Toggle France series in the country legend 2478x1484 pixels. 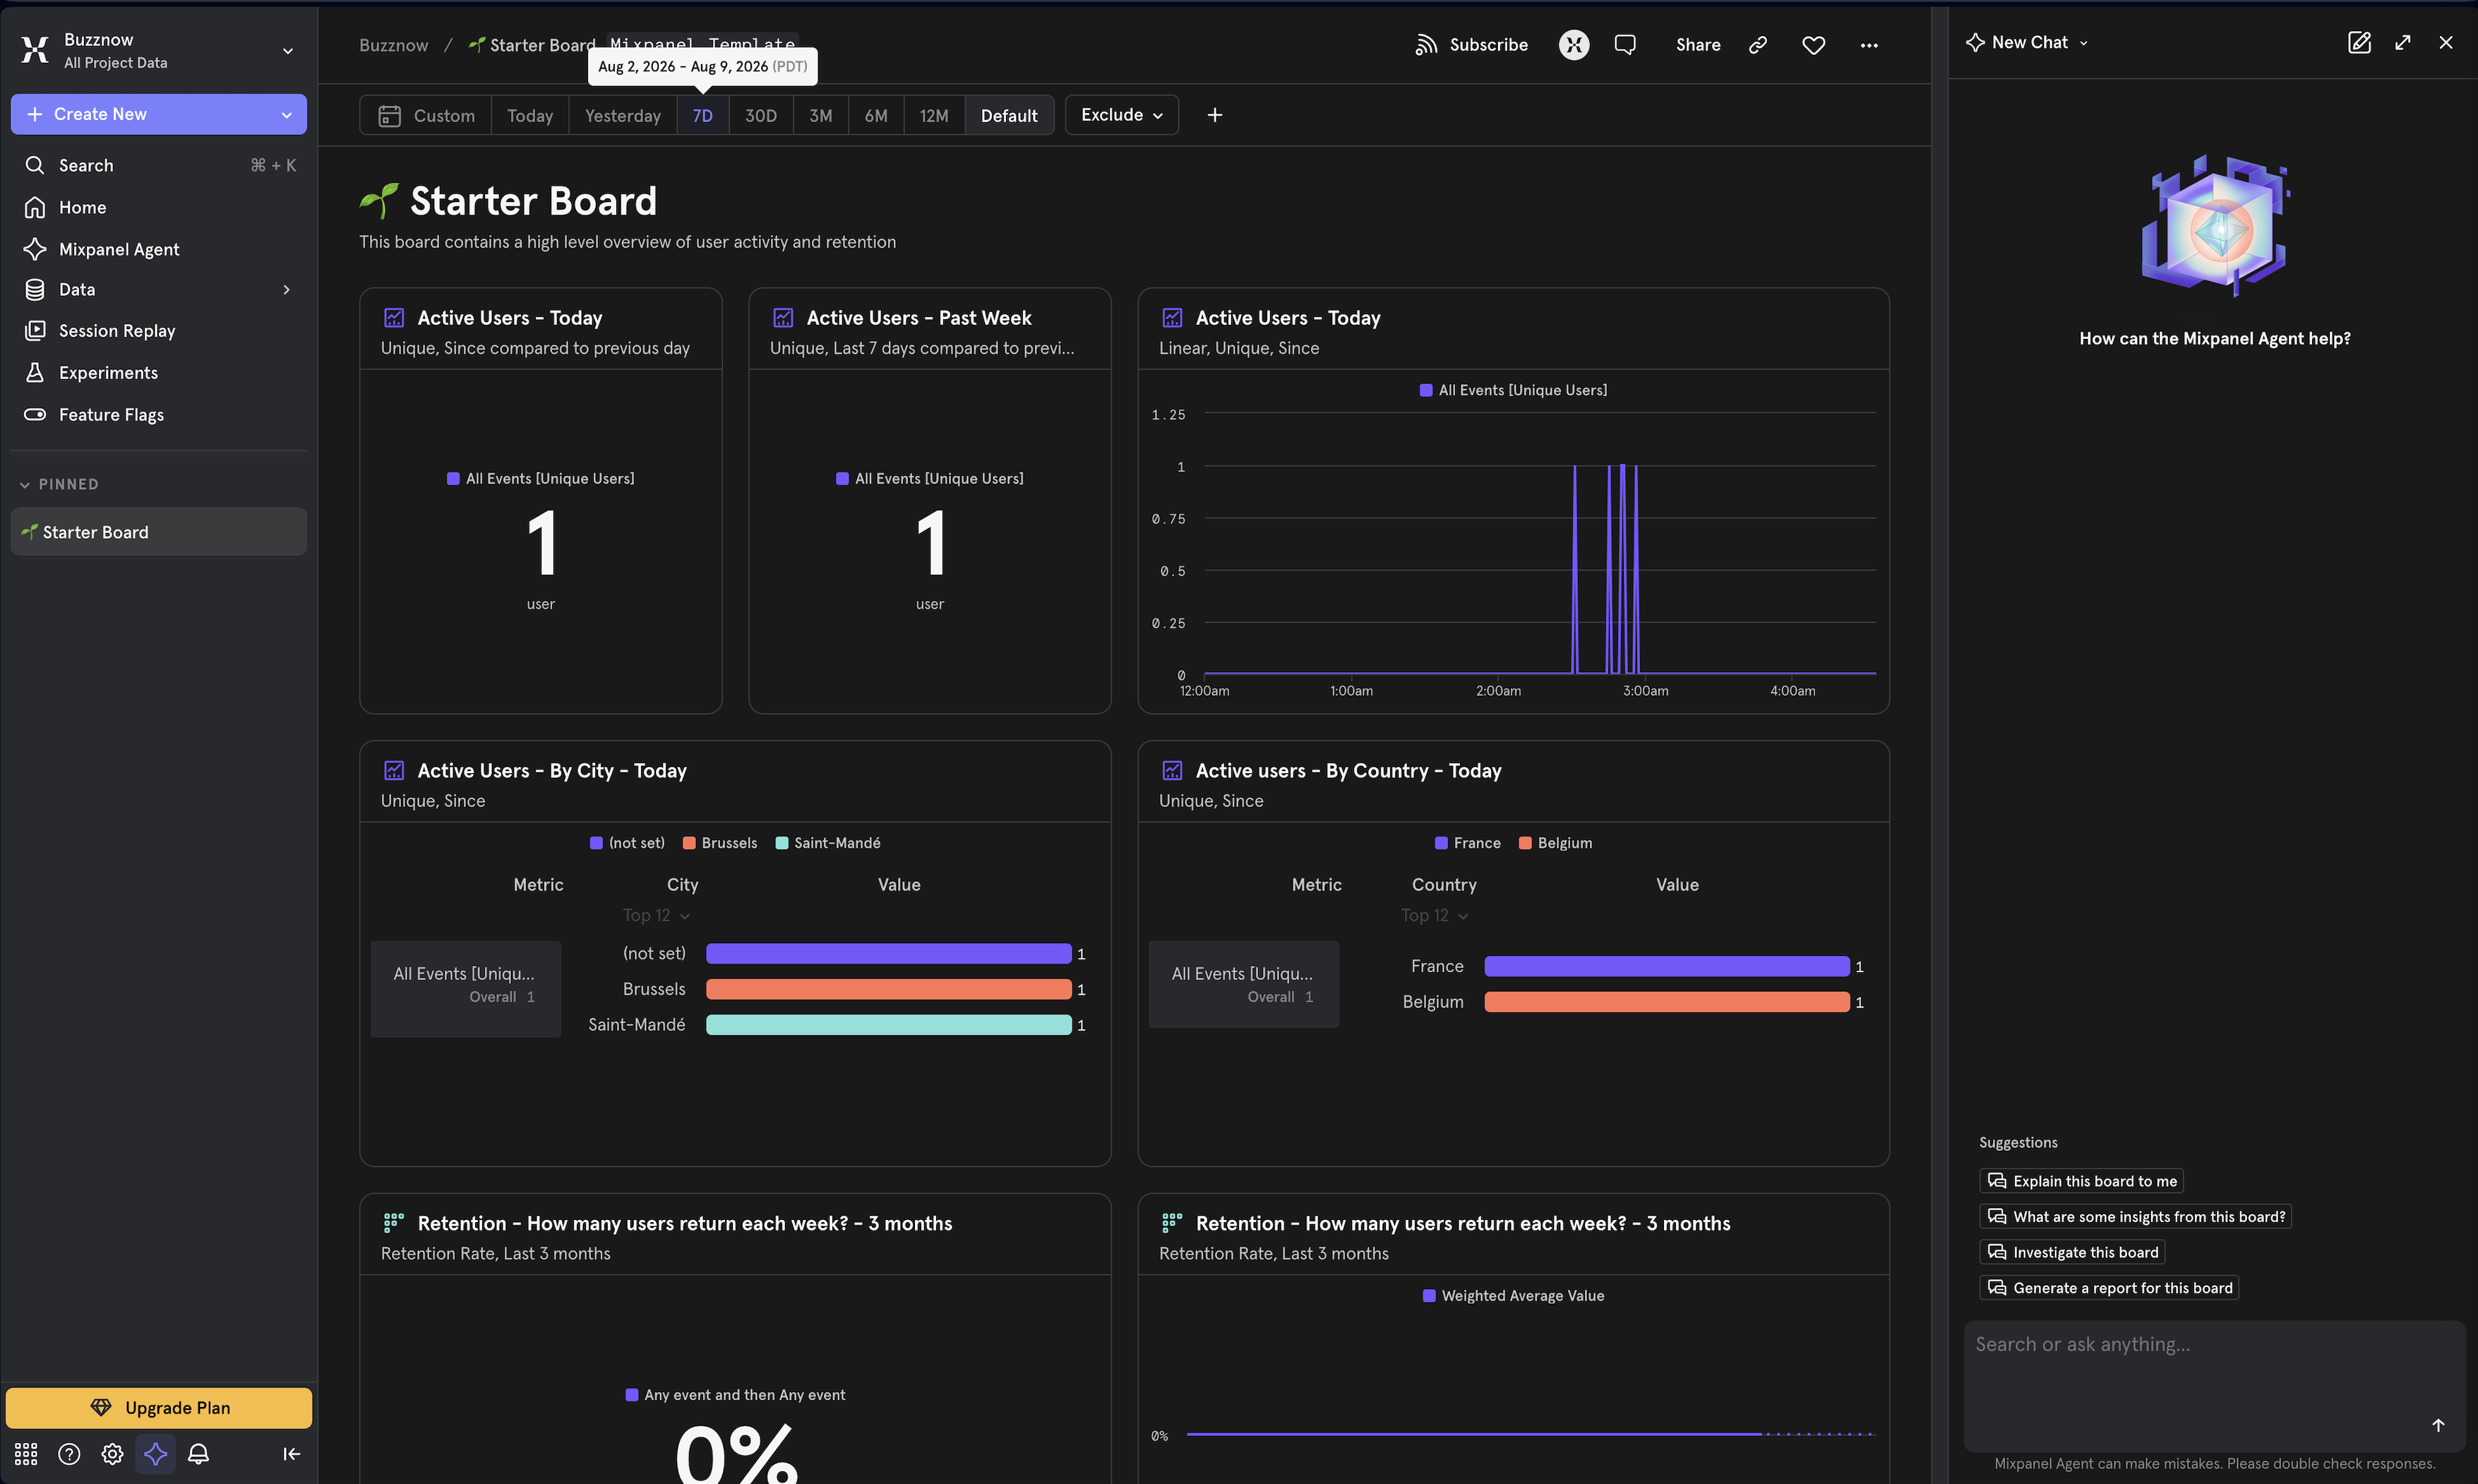(1467, 843)
